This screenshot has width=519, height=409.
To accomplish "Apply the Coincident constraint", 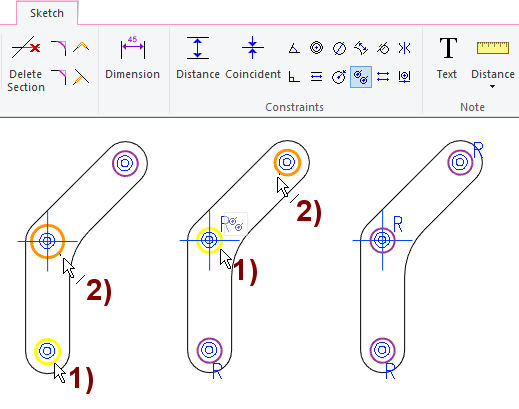I will coord(253,58).
